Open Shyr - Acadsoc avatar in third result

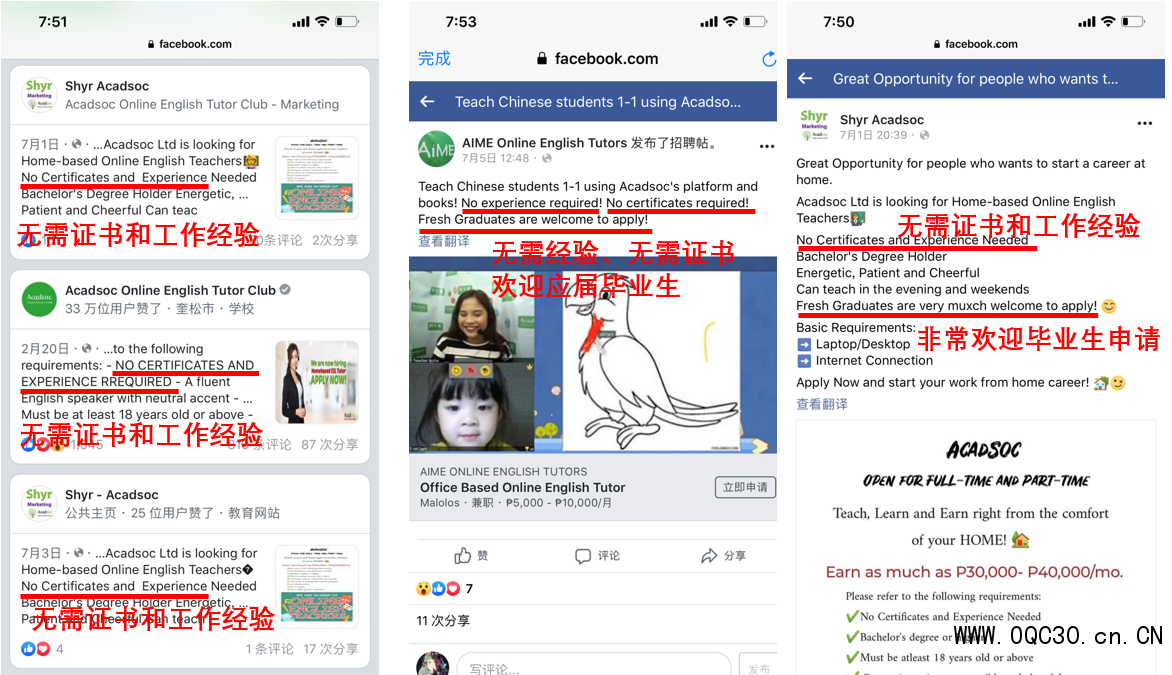(x=39, y=504)
